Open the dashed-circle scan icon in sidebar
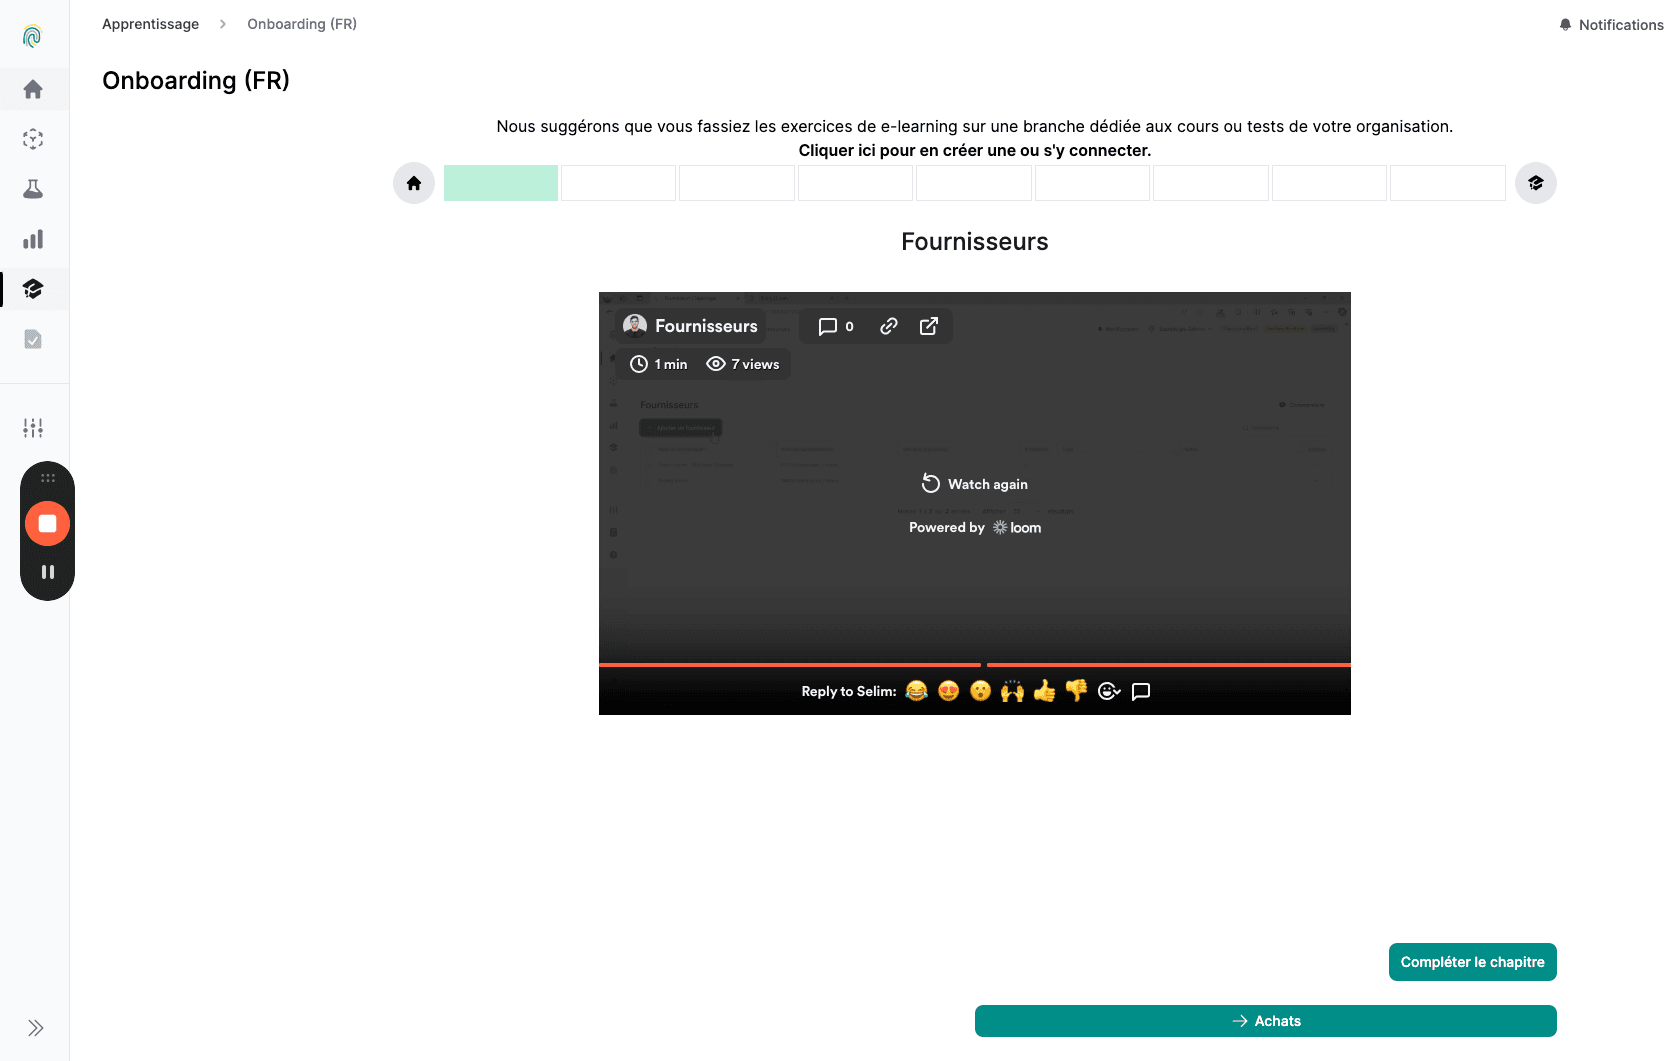The width and height of the screenshot is (1678, 1061). [33, 139]
